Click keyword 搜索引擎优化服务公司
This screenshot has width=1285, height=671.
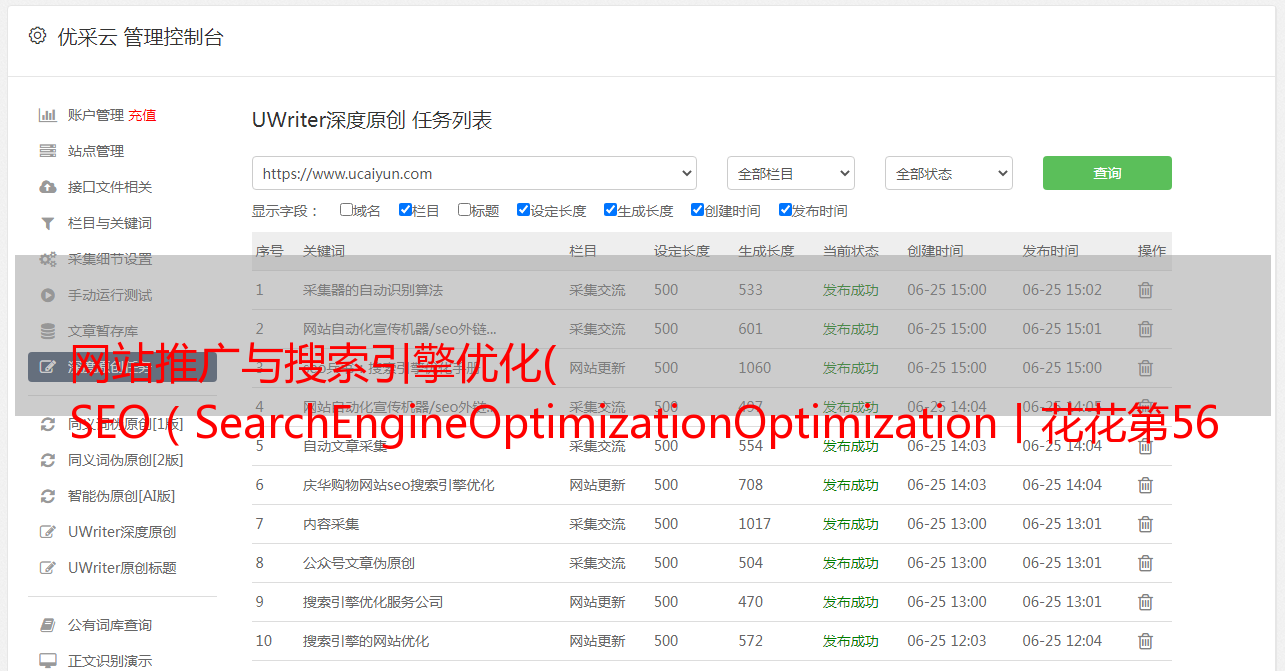click(x=373, y=602)
